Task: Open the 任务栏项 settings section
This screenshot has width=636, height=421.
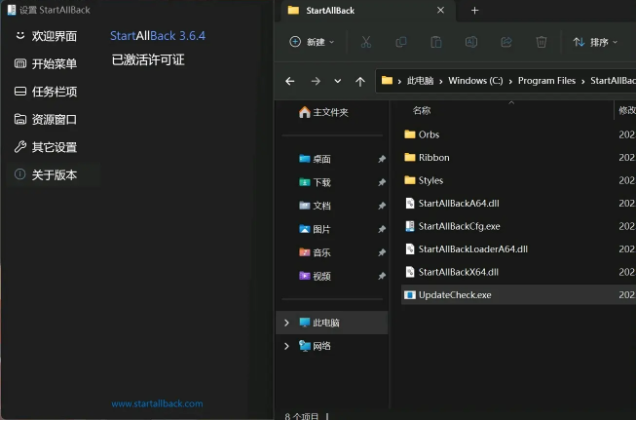Action: point(54,92)
